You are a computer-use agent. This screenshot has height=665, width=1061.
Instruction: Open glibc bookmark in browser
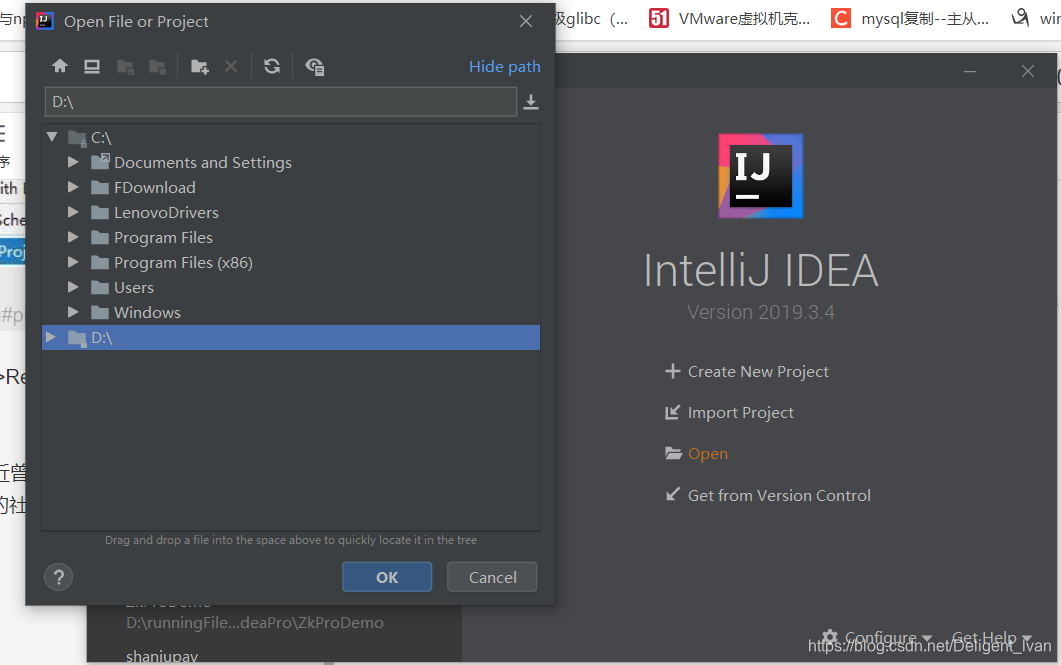[x=592, y=18]
